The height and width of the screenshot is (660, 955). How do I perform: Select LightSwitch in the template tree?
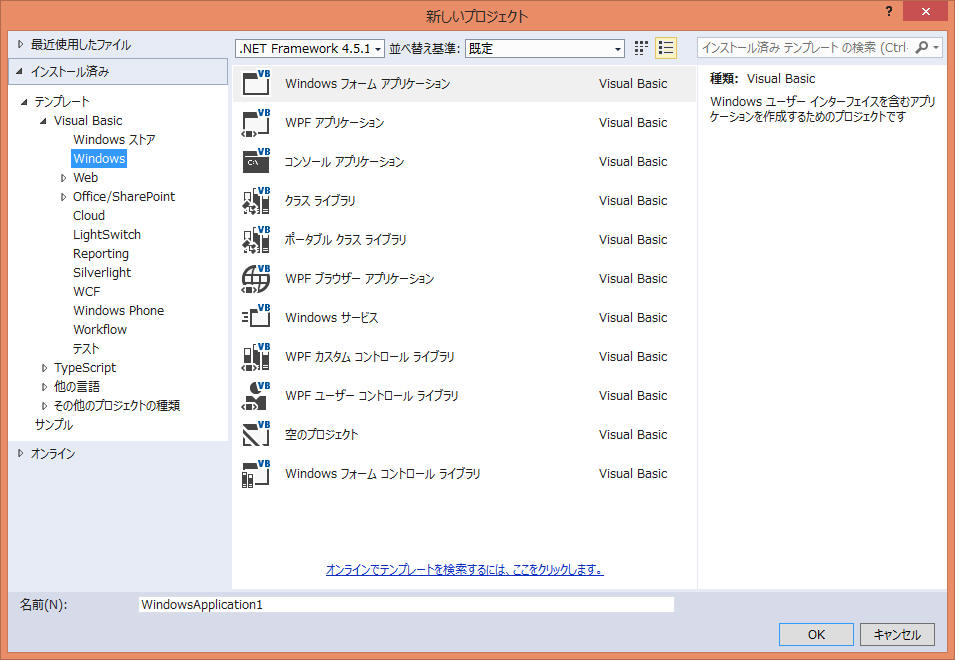(107, 234)
